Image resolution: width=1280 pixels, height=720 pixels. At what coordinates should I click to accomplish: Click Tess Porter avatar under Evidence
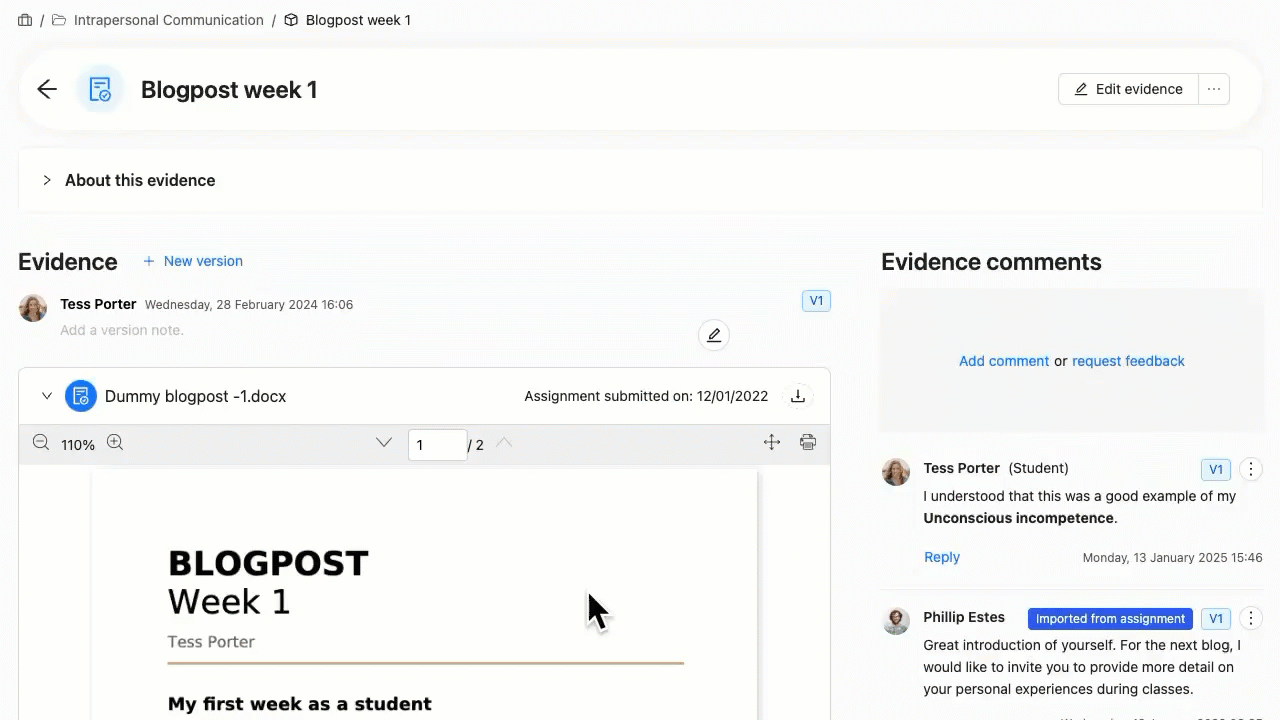[33, 308]
